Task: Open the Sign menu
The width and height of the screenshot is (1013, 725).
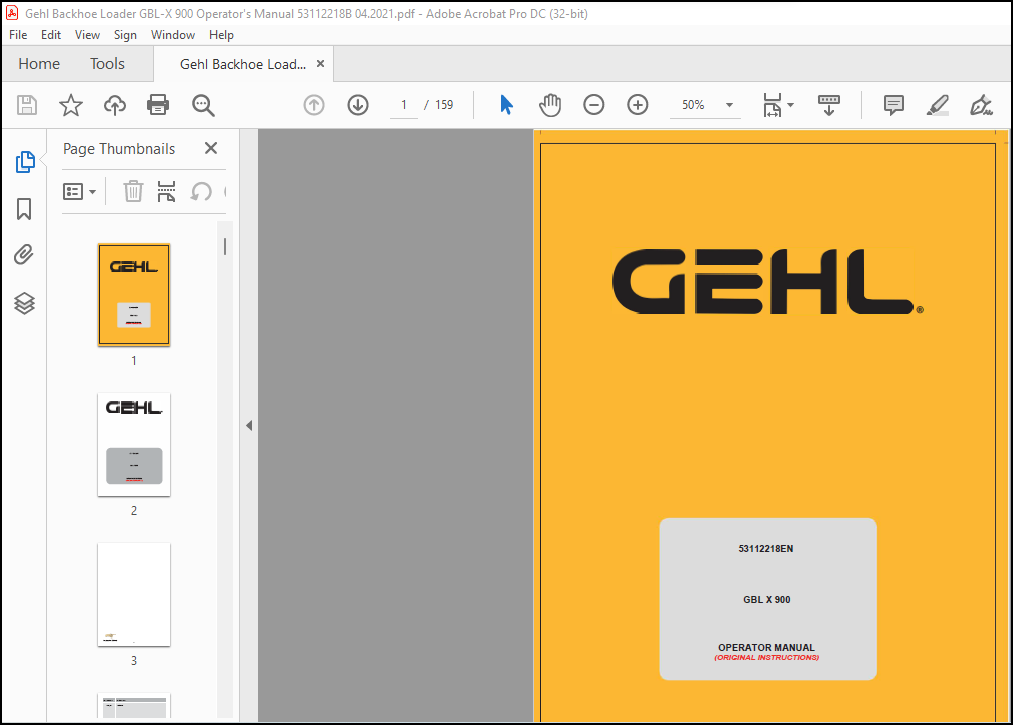Action: click(x=125, y=35)
